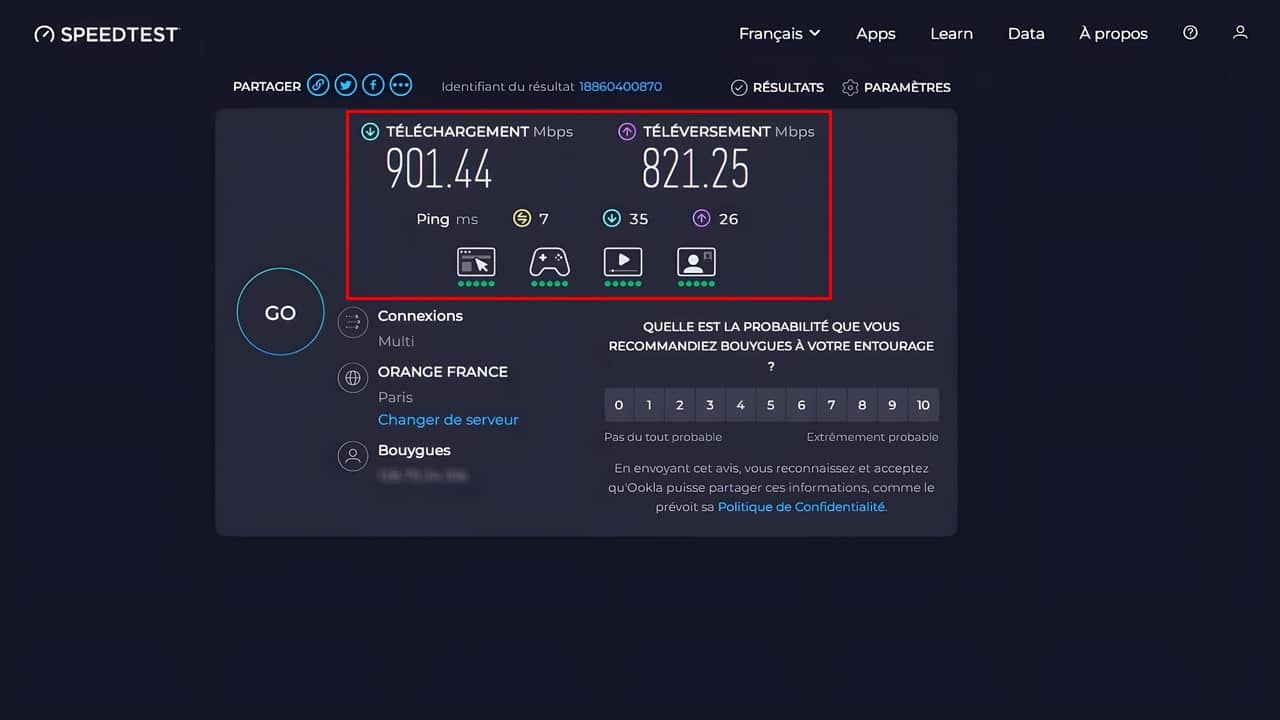
Task: Share the result on Facebook
Action: 373,86
